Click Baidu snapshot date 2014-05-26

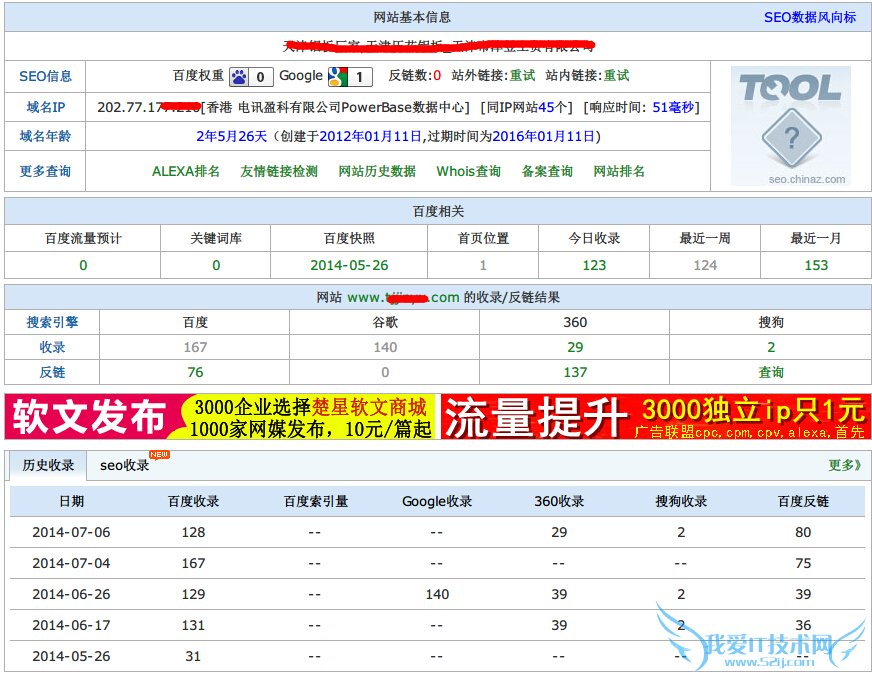(349, 265)
